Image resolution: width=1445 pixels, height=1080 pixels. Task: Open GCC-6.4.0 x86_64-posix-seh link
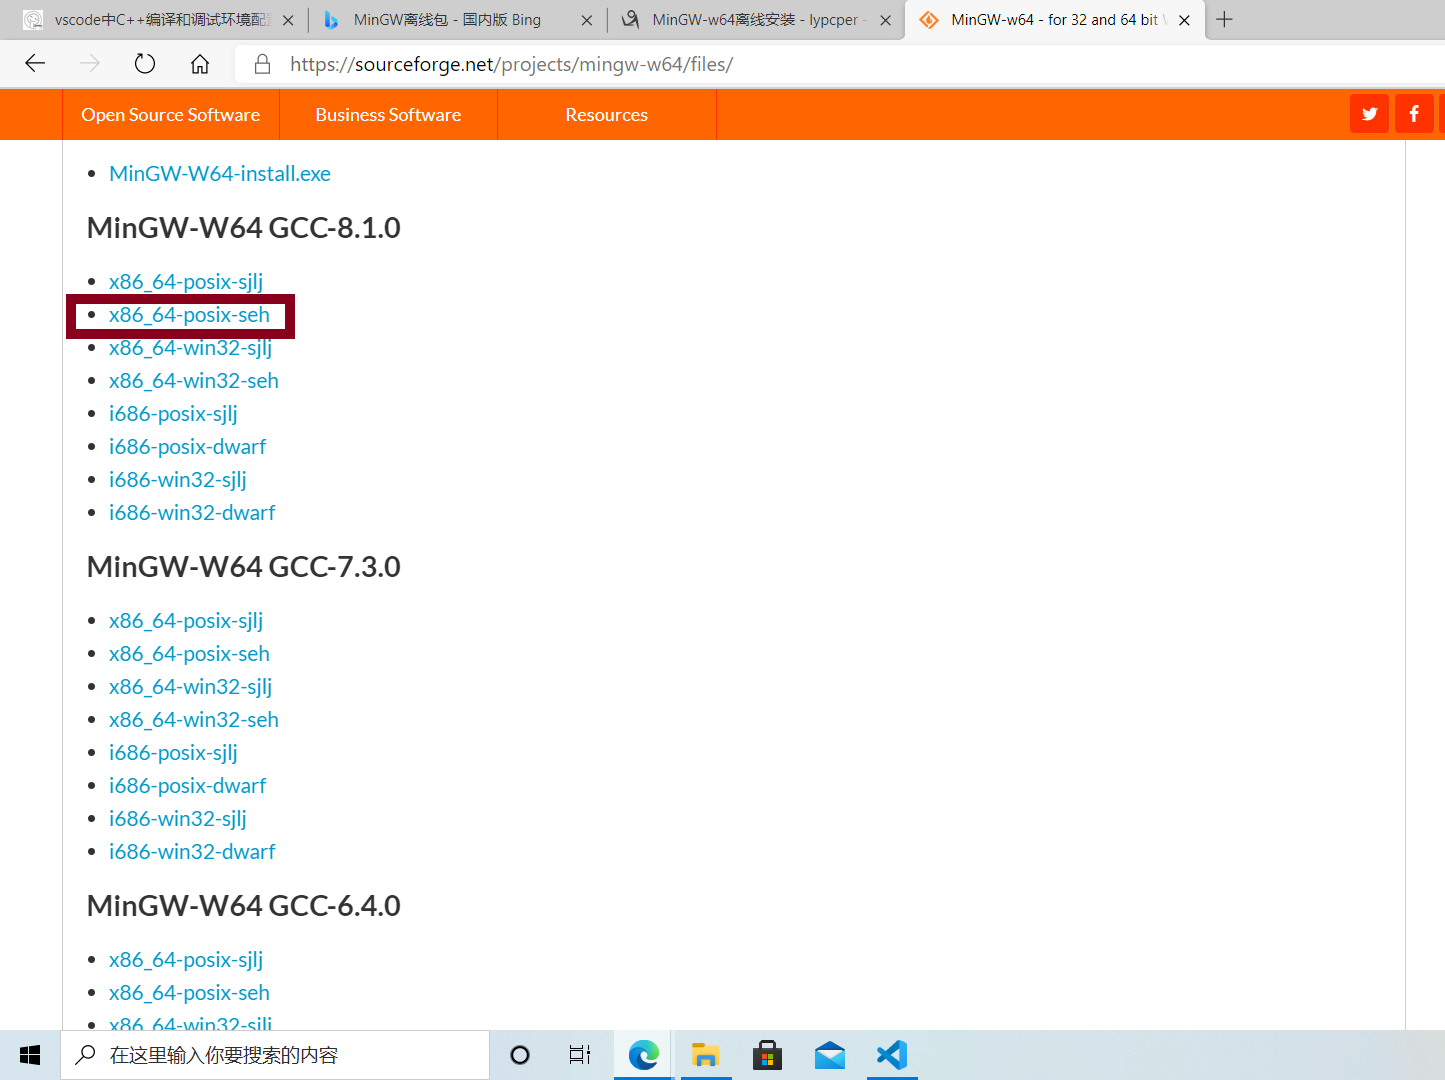[x=189, y=992]
